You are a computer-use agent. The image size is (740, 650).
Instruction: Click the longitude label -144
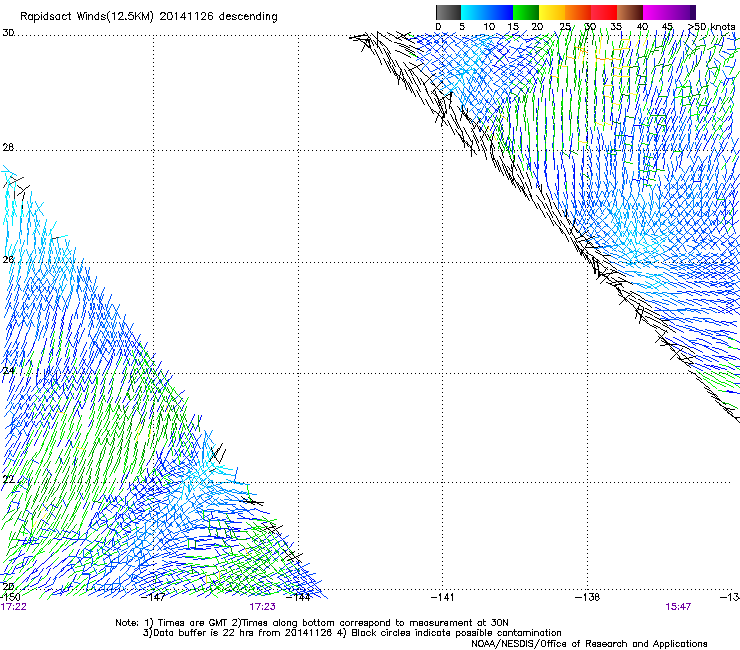click(299, 597)
